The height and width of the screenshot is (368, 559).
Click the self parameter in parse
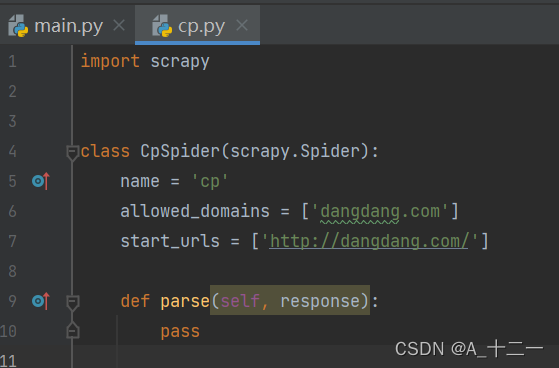(240, 301)
